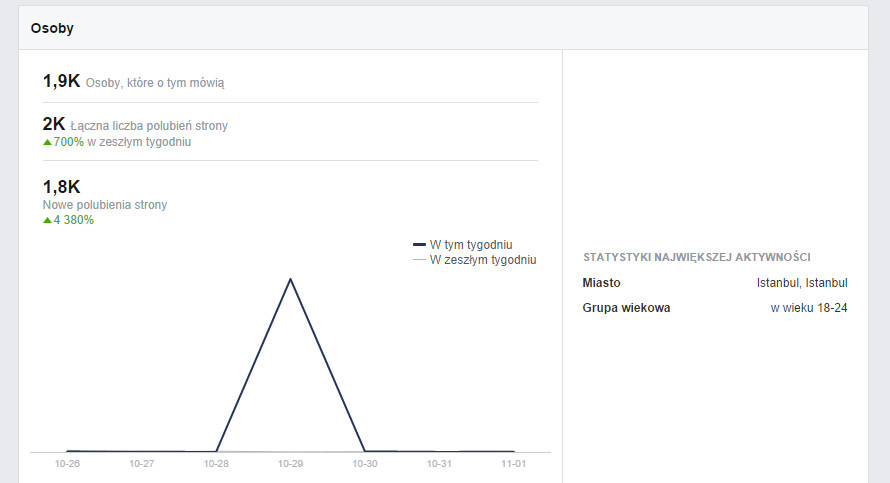Screen dimensions: 890x483
Task: Select the 'W zeszłym tygodniu' legend label
Action: 483,260
